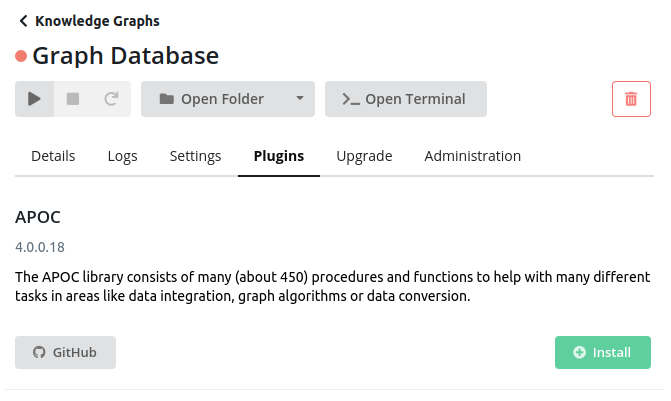
Task: Click the plus icon on Install
Action: point(579,352)
